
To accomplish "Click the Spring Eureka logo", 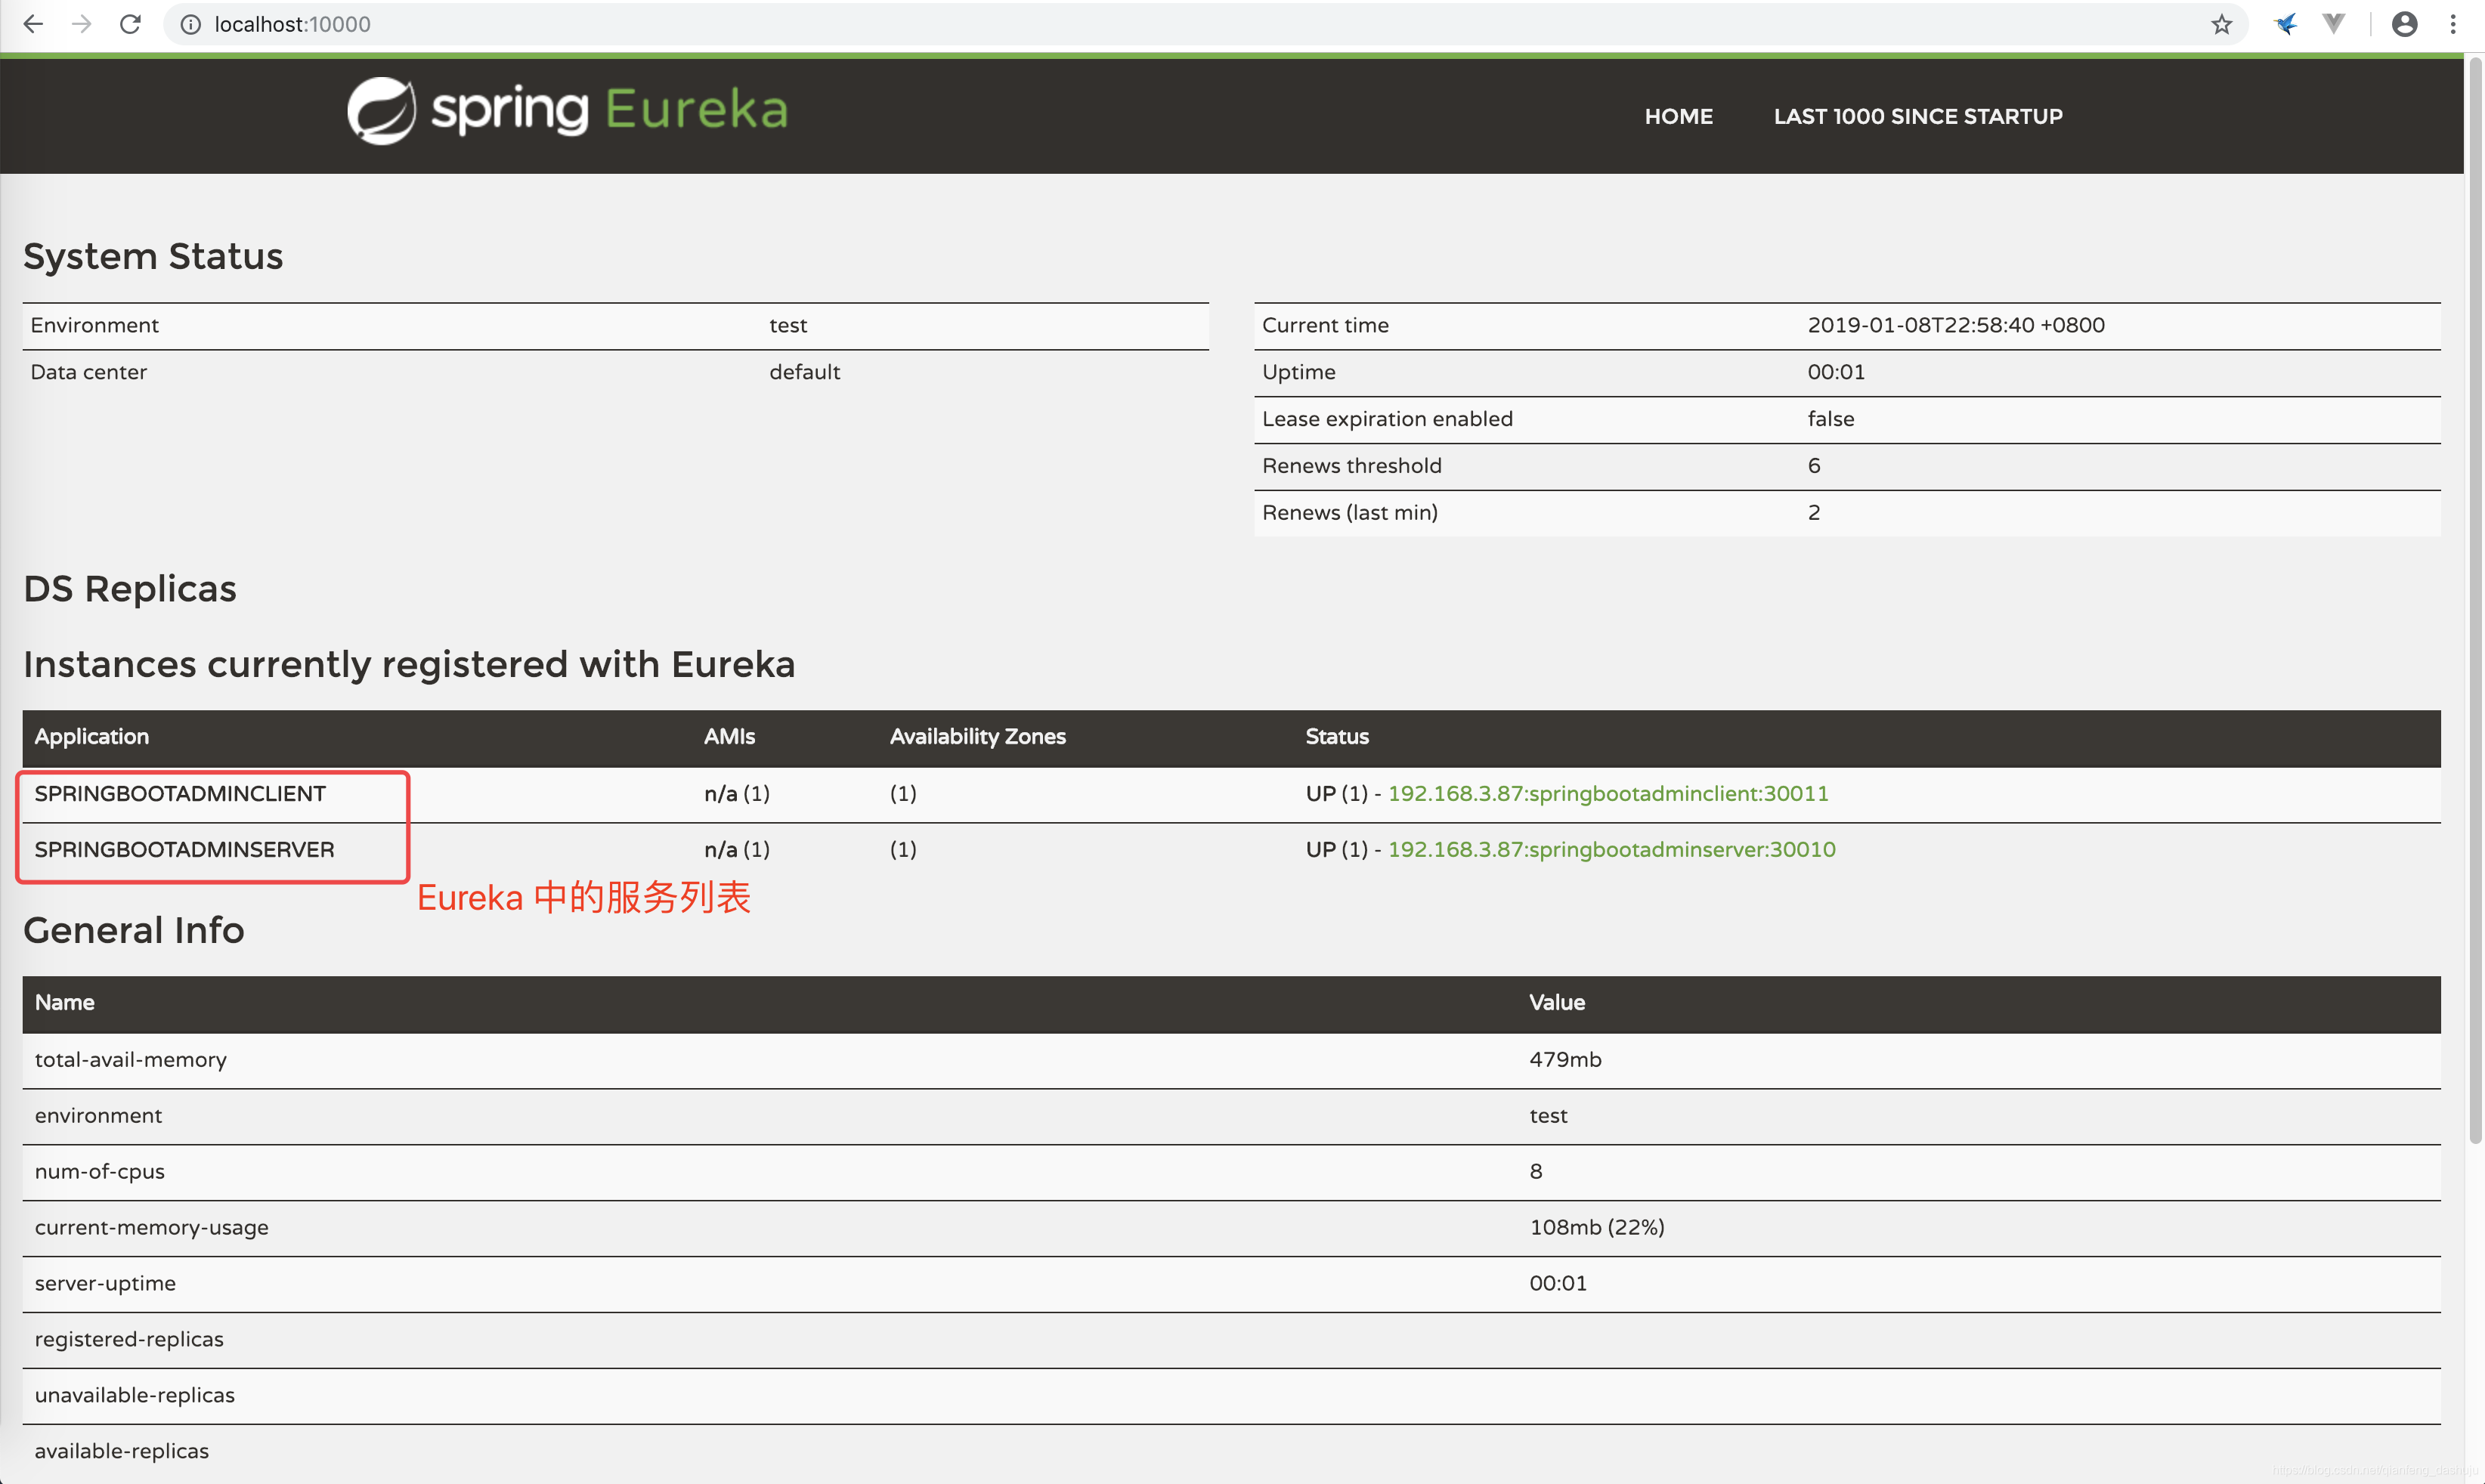I will pyautogui.click(x=567, y=111).
